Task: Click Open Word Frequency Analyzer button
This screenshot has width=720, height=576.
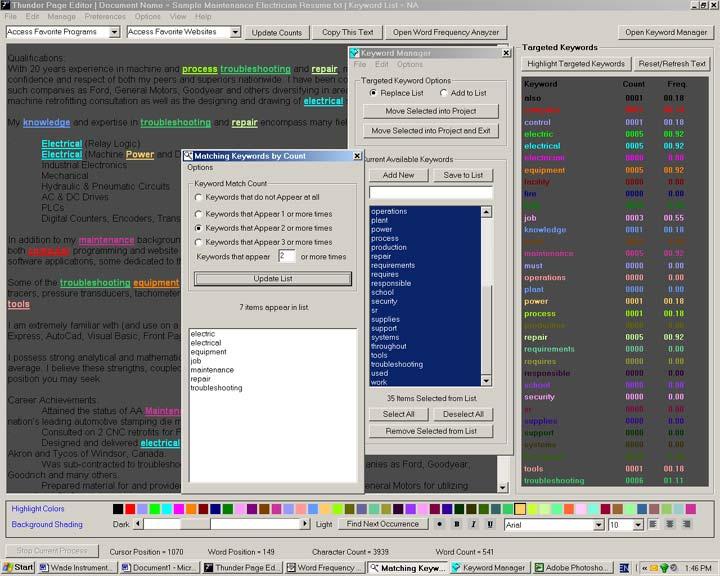Action: pos(446,32)
